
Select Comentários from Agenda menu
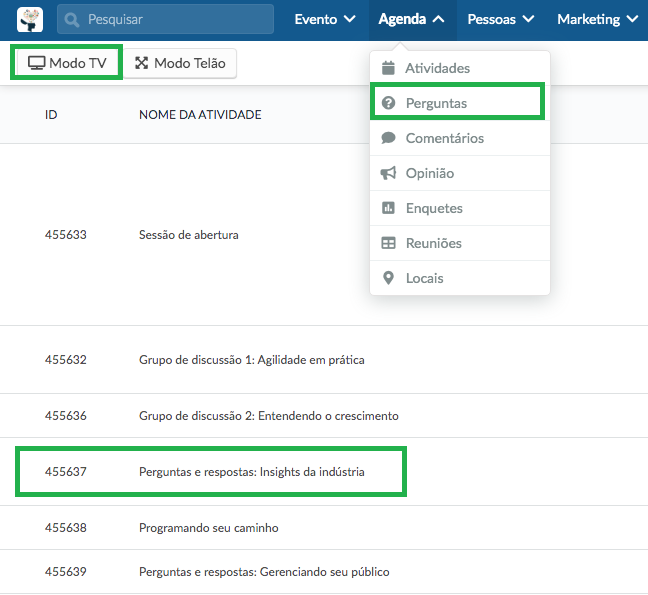pos(460,138)
